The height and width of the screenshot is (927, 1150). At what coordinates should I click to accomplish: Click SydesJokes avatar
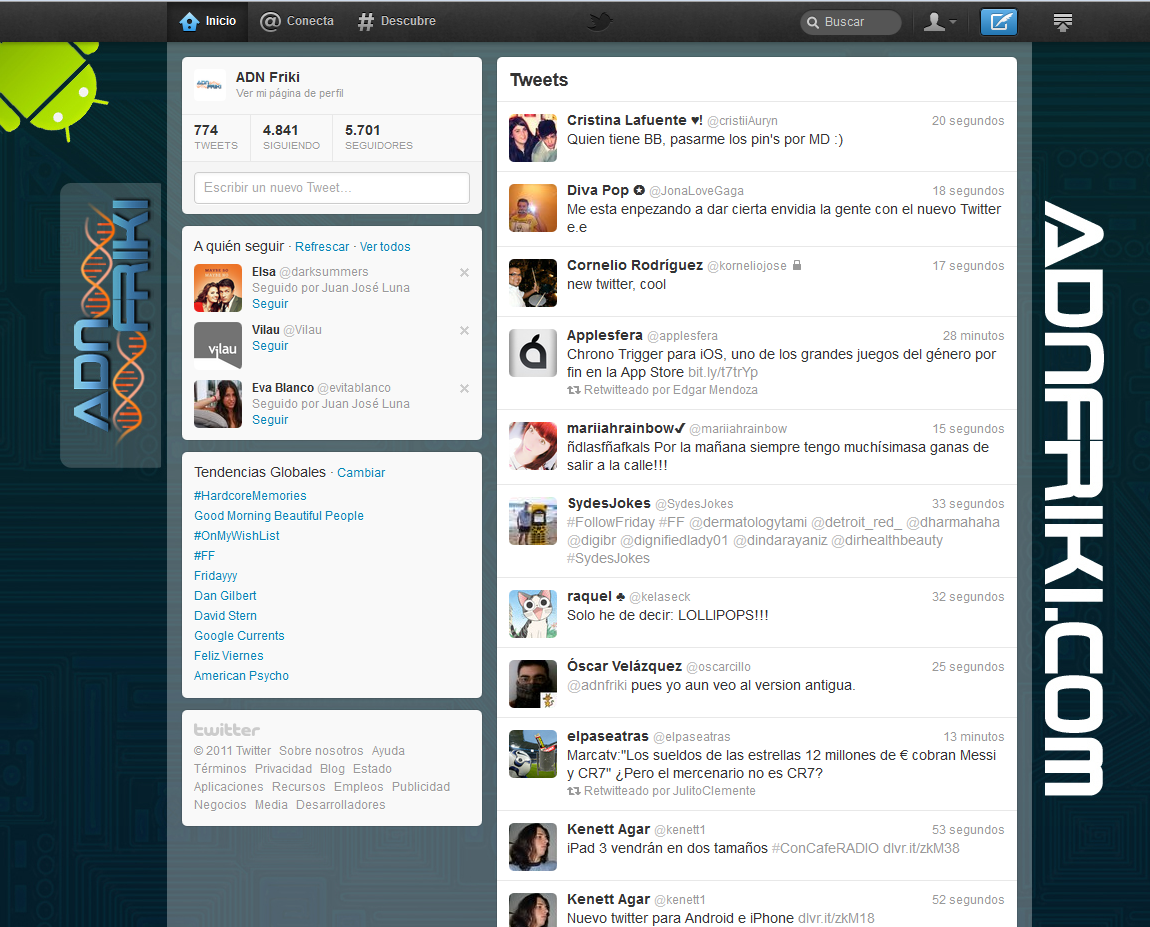click(533, 521)
